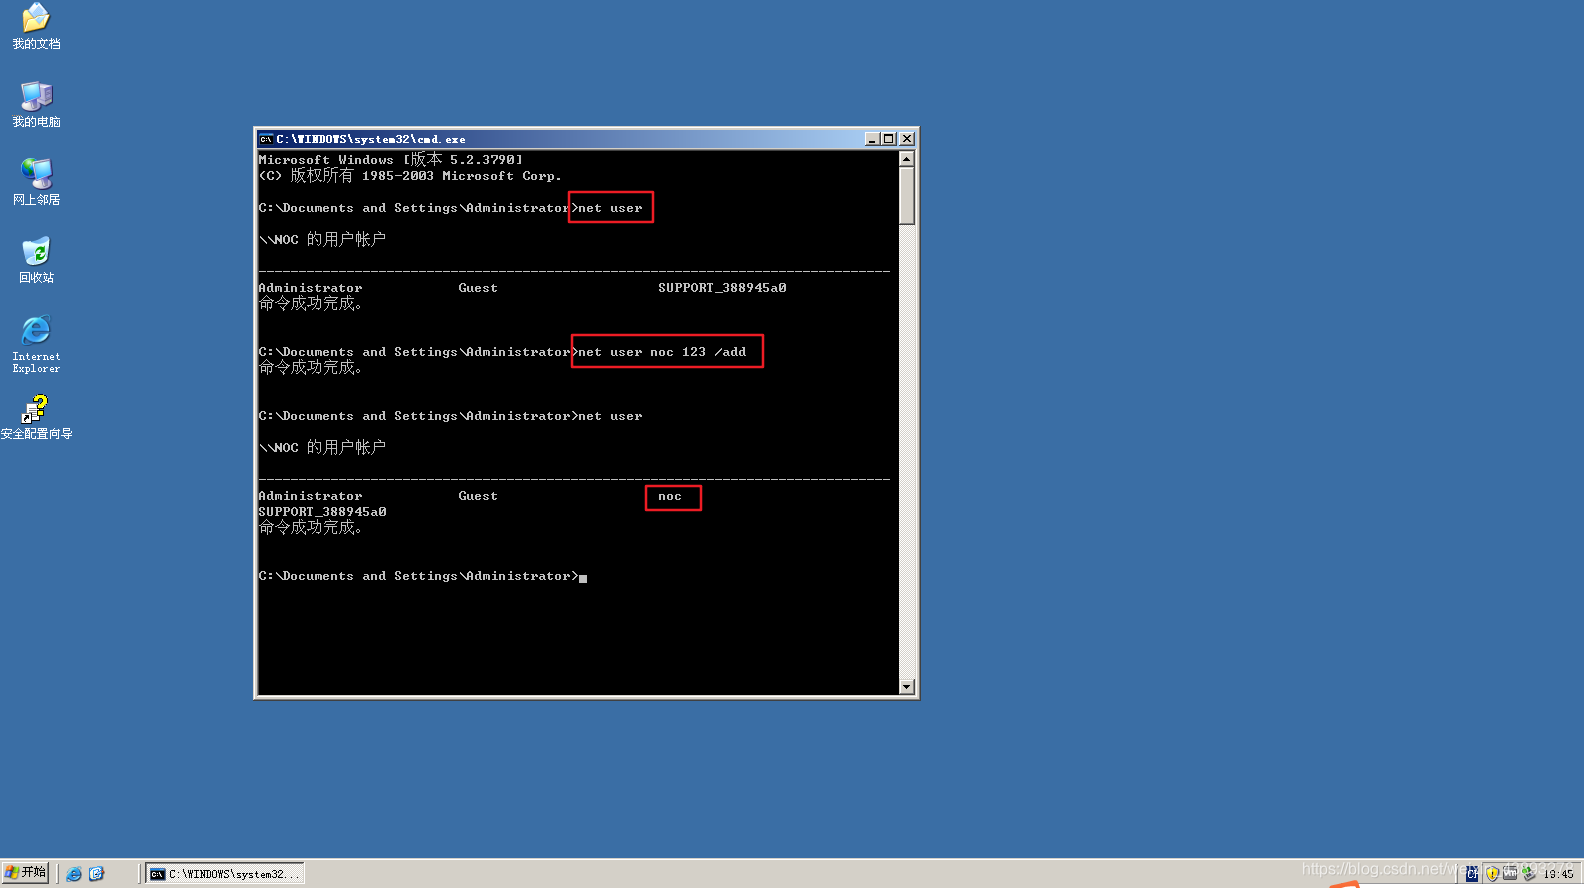Launch Internet Explorer from the quick launch
The height and width of the screenshot is (888, 1584).
[74, 874]
